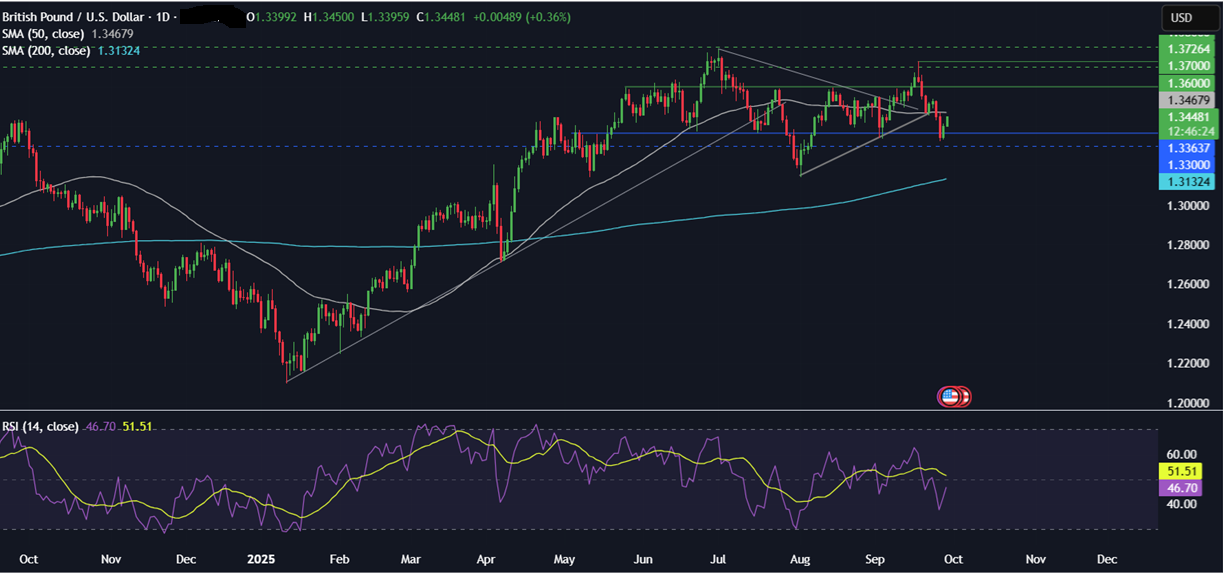Click the US flag economic event icon
Screen dimensions: 1223x573
click(x=948, y=397)
